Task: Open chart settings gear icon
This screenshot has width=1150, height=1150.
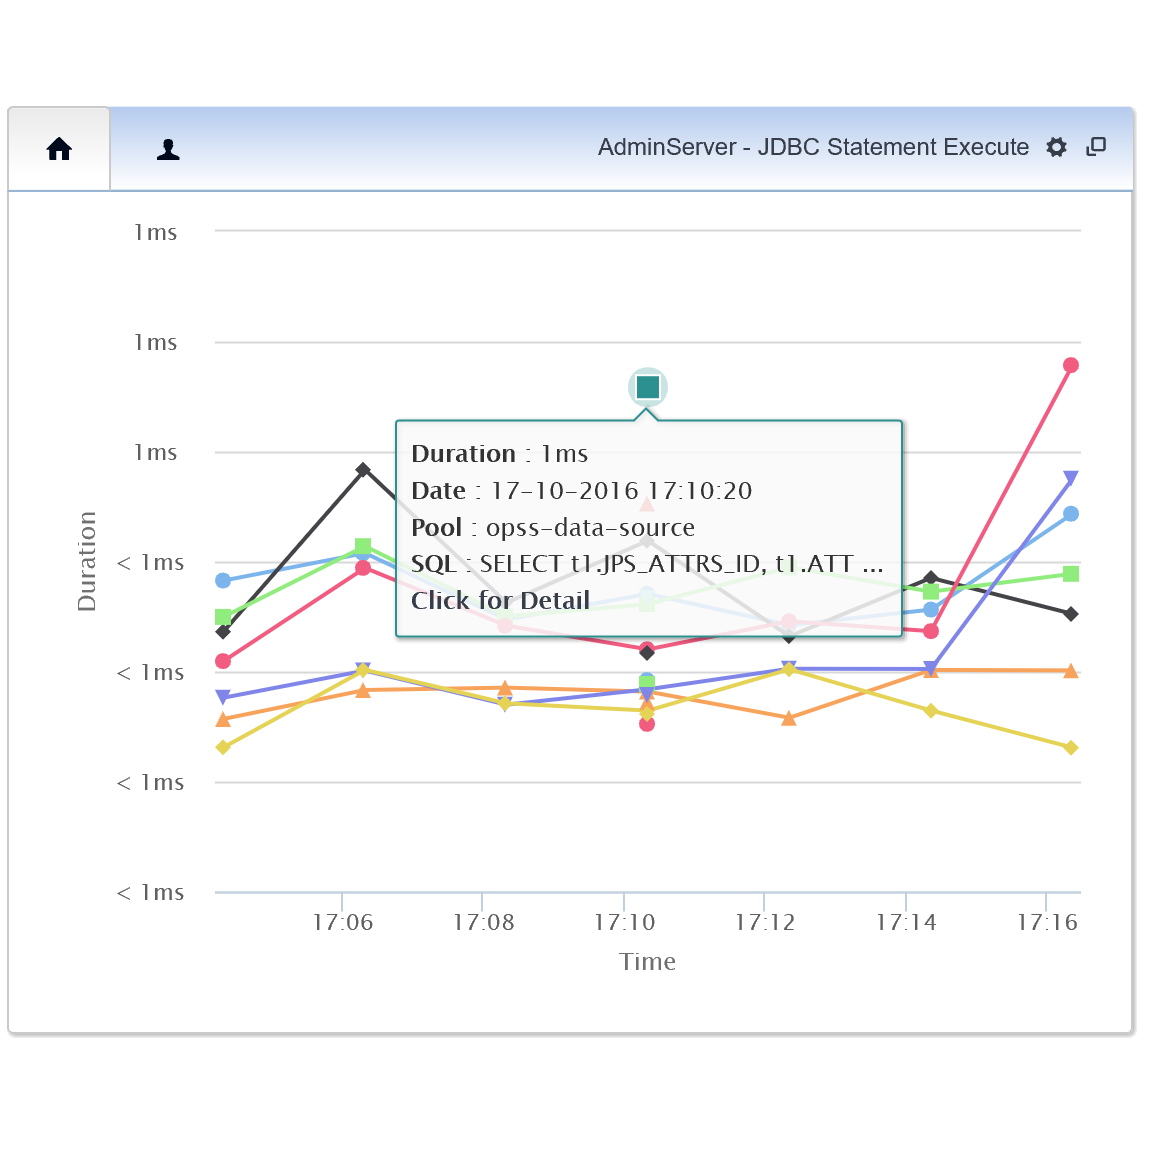Action: (x=1056, y=147)
